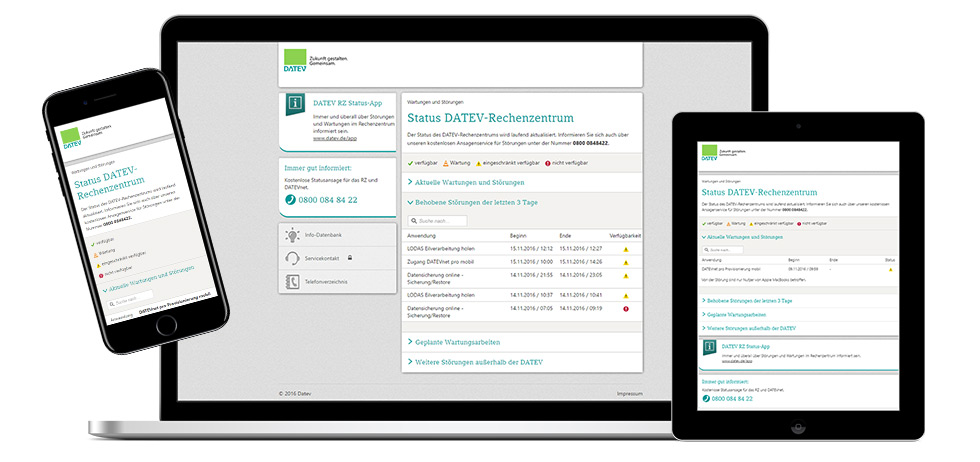Click the '14.11.2016 / 09:19' Ende cell

coord(581,308)
